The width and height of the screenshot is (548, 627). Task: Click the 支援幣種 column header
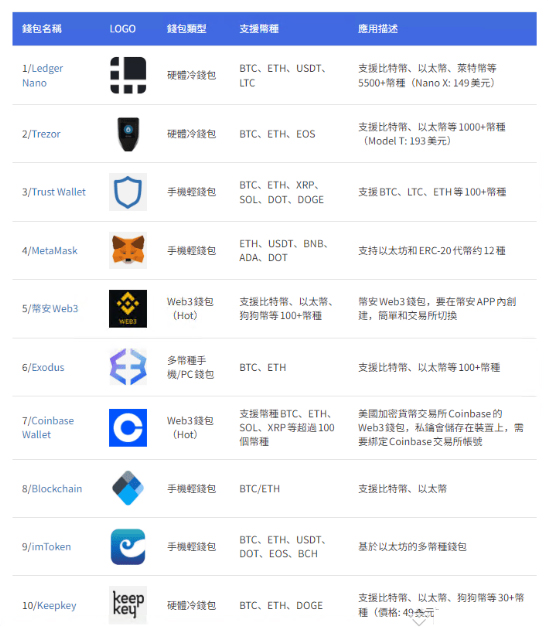point(259,29)
